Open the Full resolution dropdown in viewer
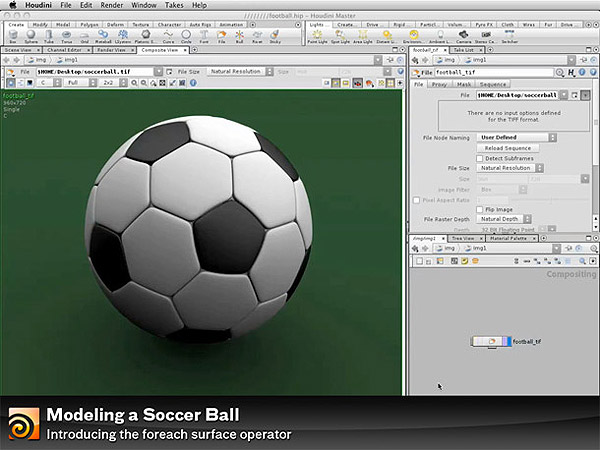The image size is (600, 450). tap(81, 83)
